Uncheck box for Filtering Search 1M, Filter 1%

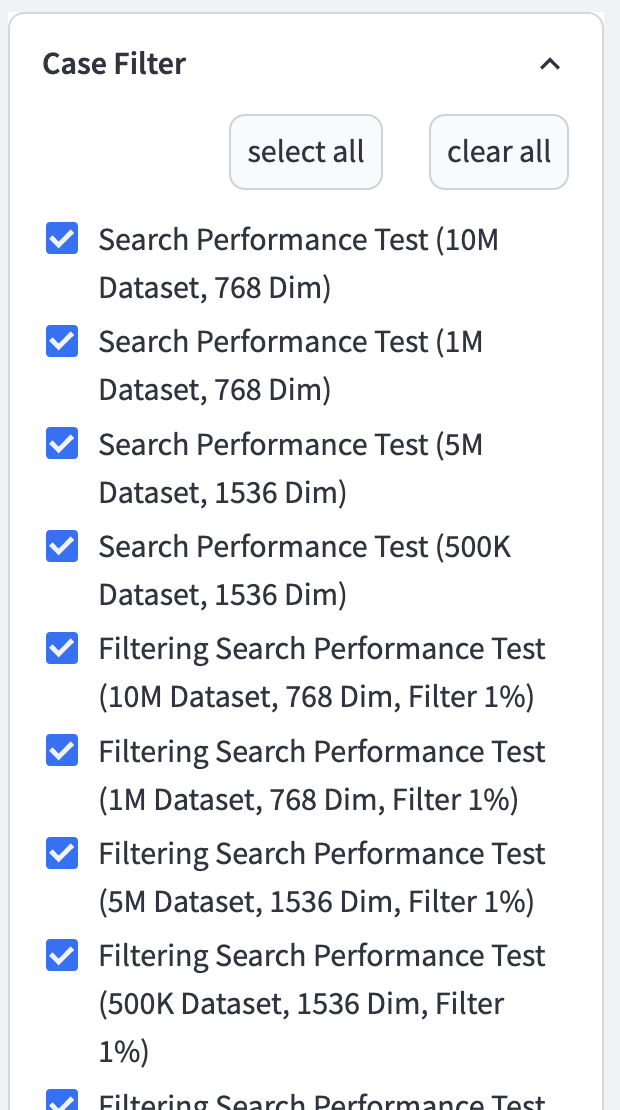coord(62,750)
